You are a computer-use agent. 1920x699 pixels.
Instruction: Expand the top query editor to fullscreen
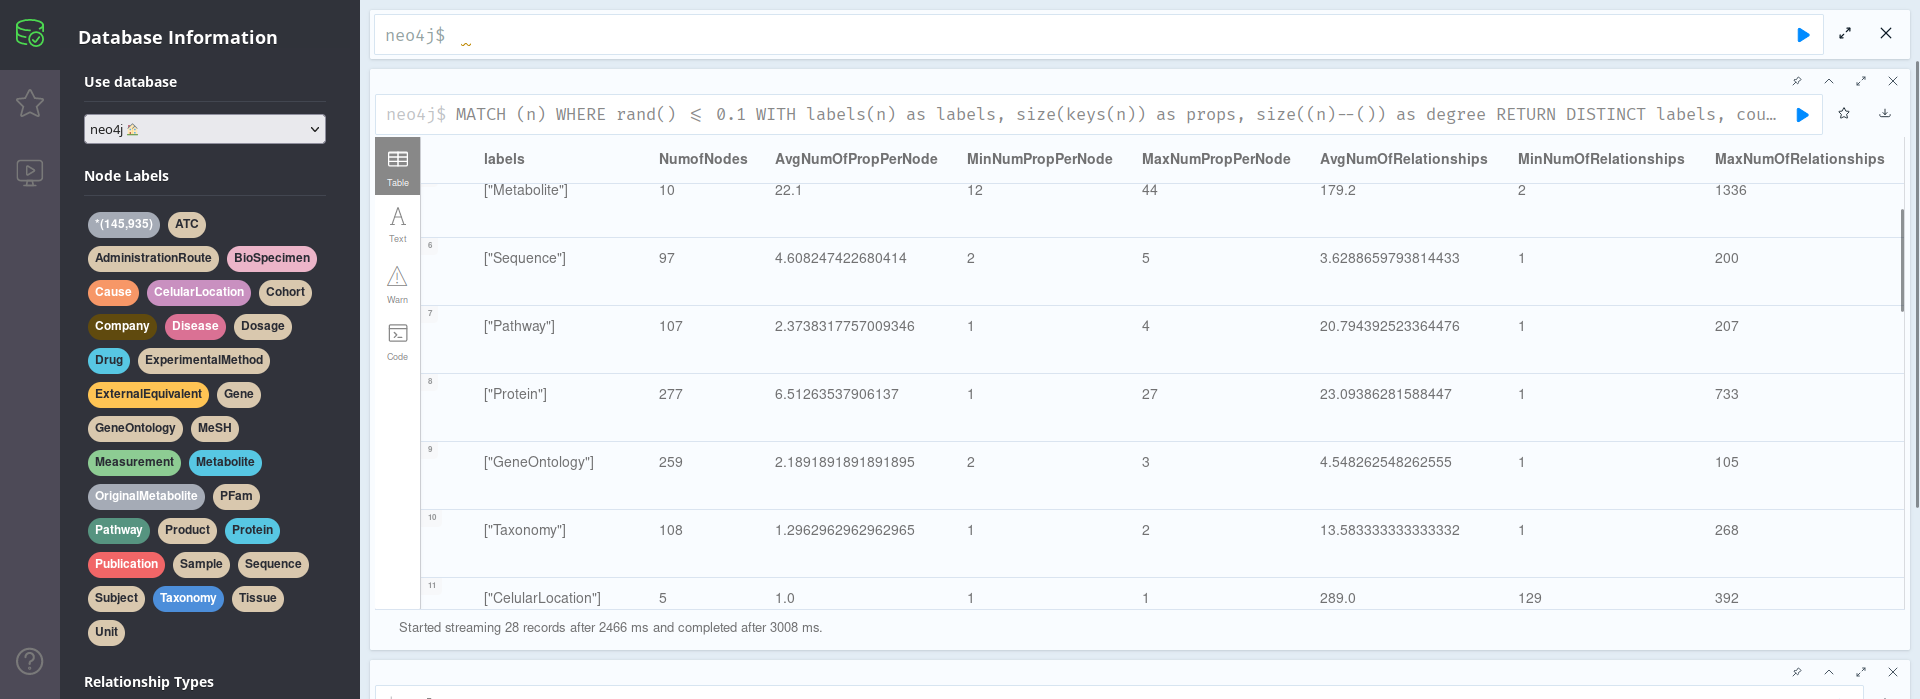coord(1845,33)
